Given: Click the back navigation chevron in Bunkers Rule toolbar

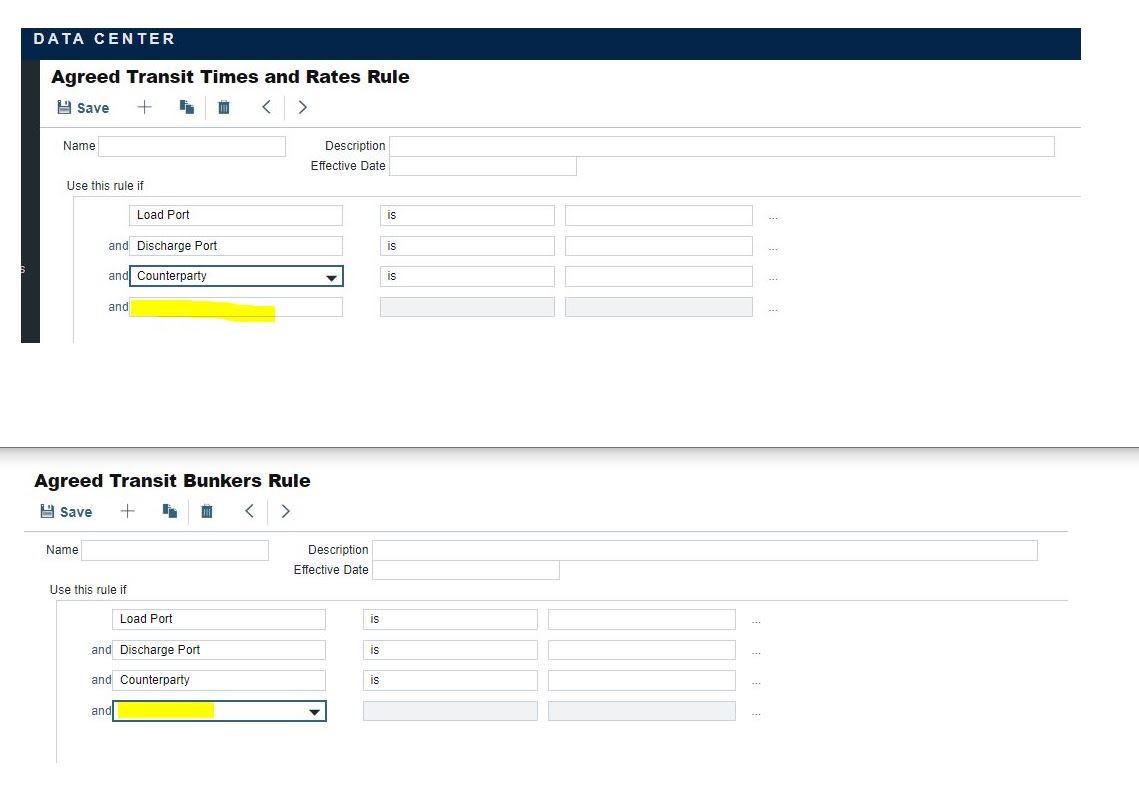Looking at the screenshot, I should [249, 511].
